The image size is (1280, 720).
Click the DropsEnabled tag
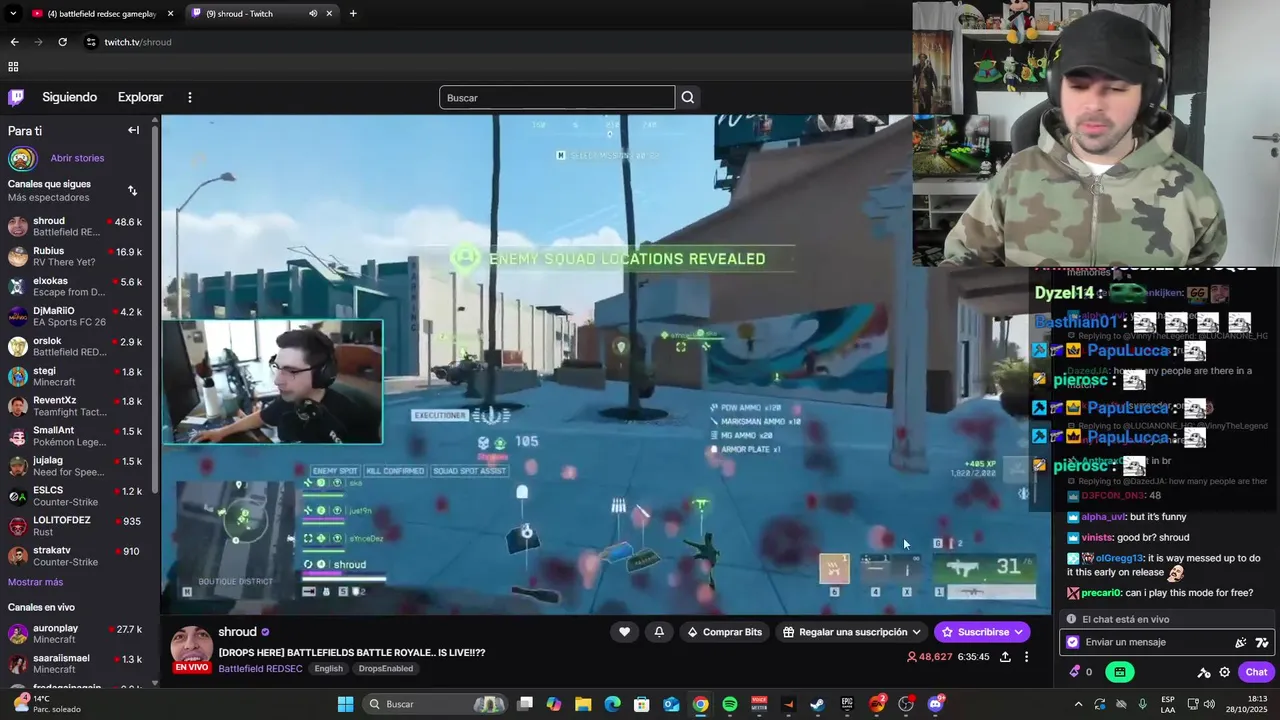385,669
